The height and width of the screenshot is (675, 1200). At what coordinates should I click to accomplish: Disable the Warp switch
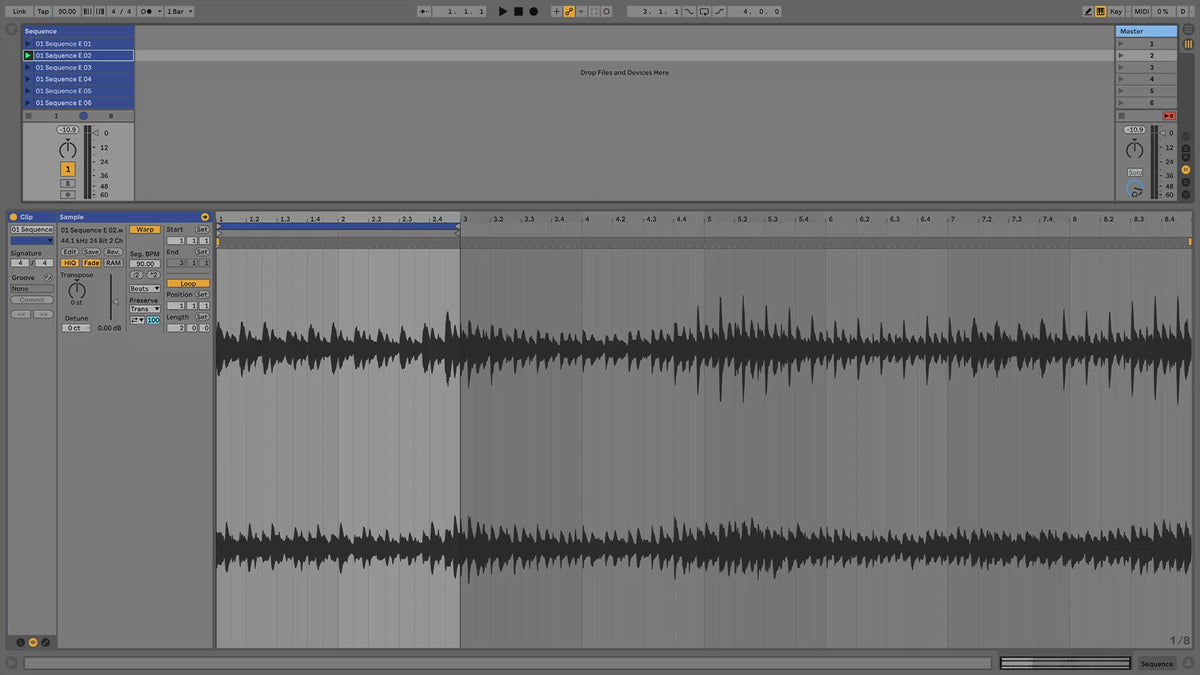coord(145,229)
